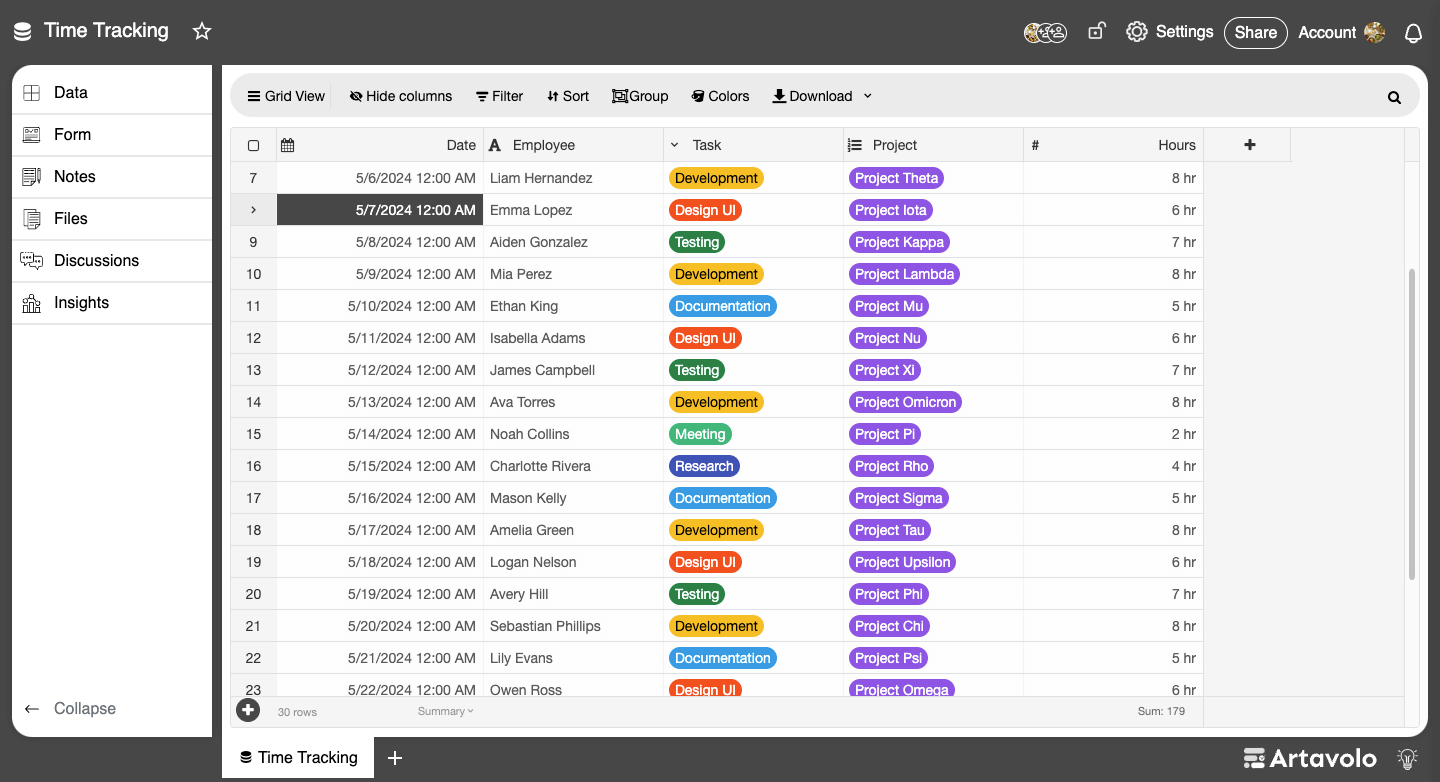Click the Date column header
This screenshot has width=1440, height=782.
point(380,145)
